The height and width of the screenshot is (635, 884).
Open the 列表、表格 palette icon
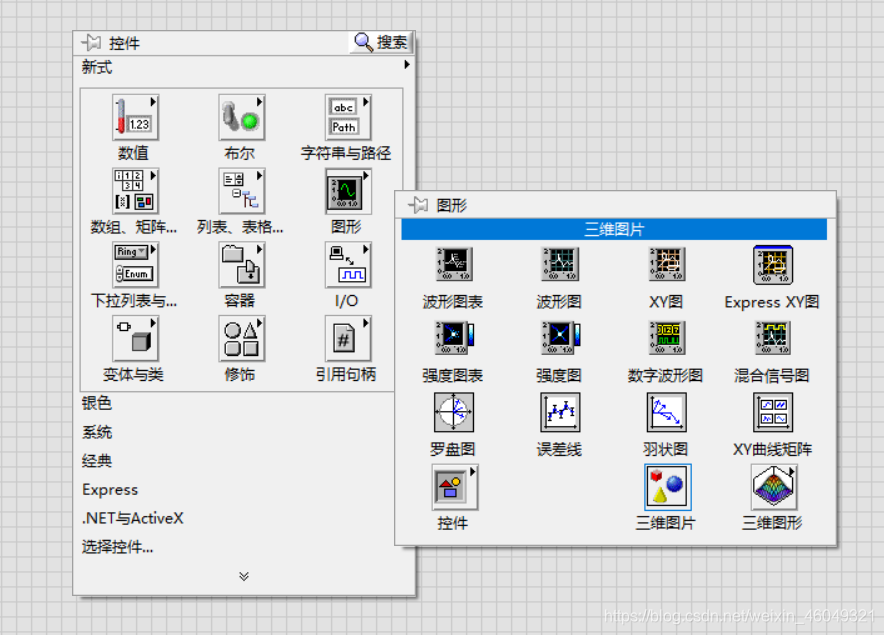242,191
